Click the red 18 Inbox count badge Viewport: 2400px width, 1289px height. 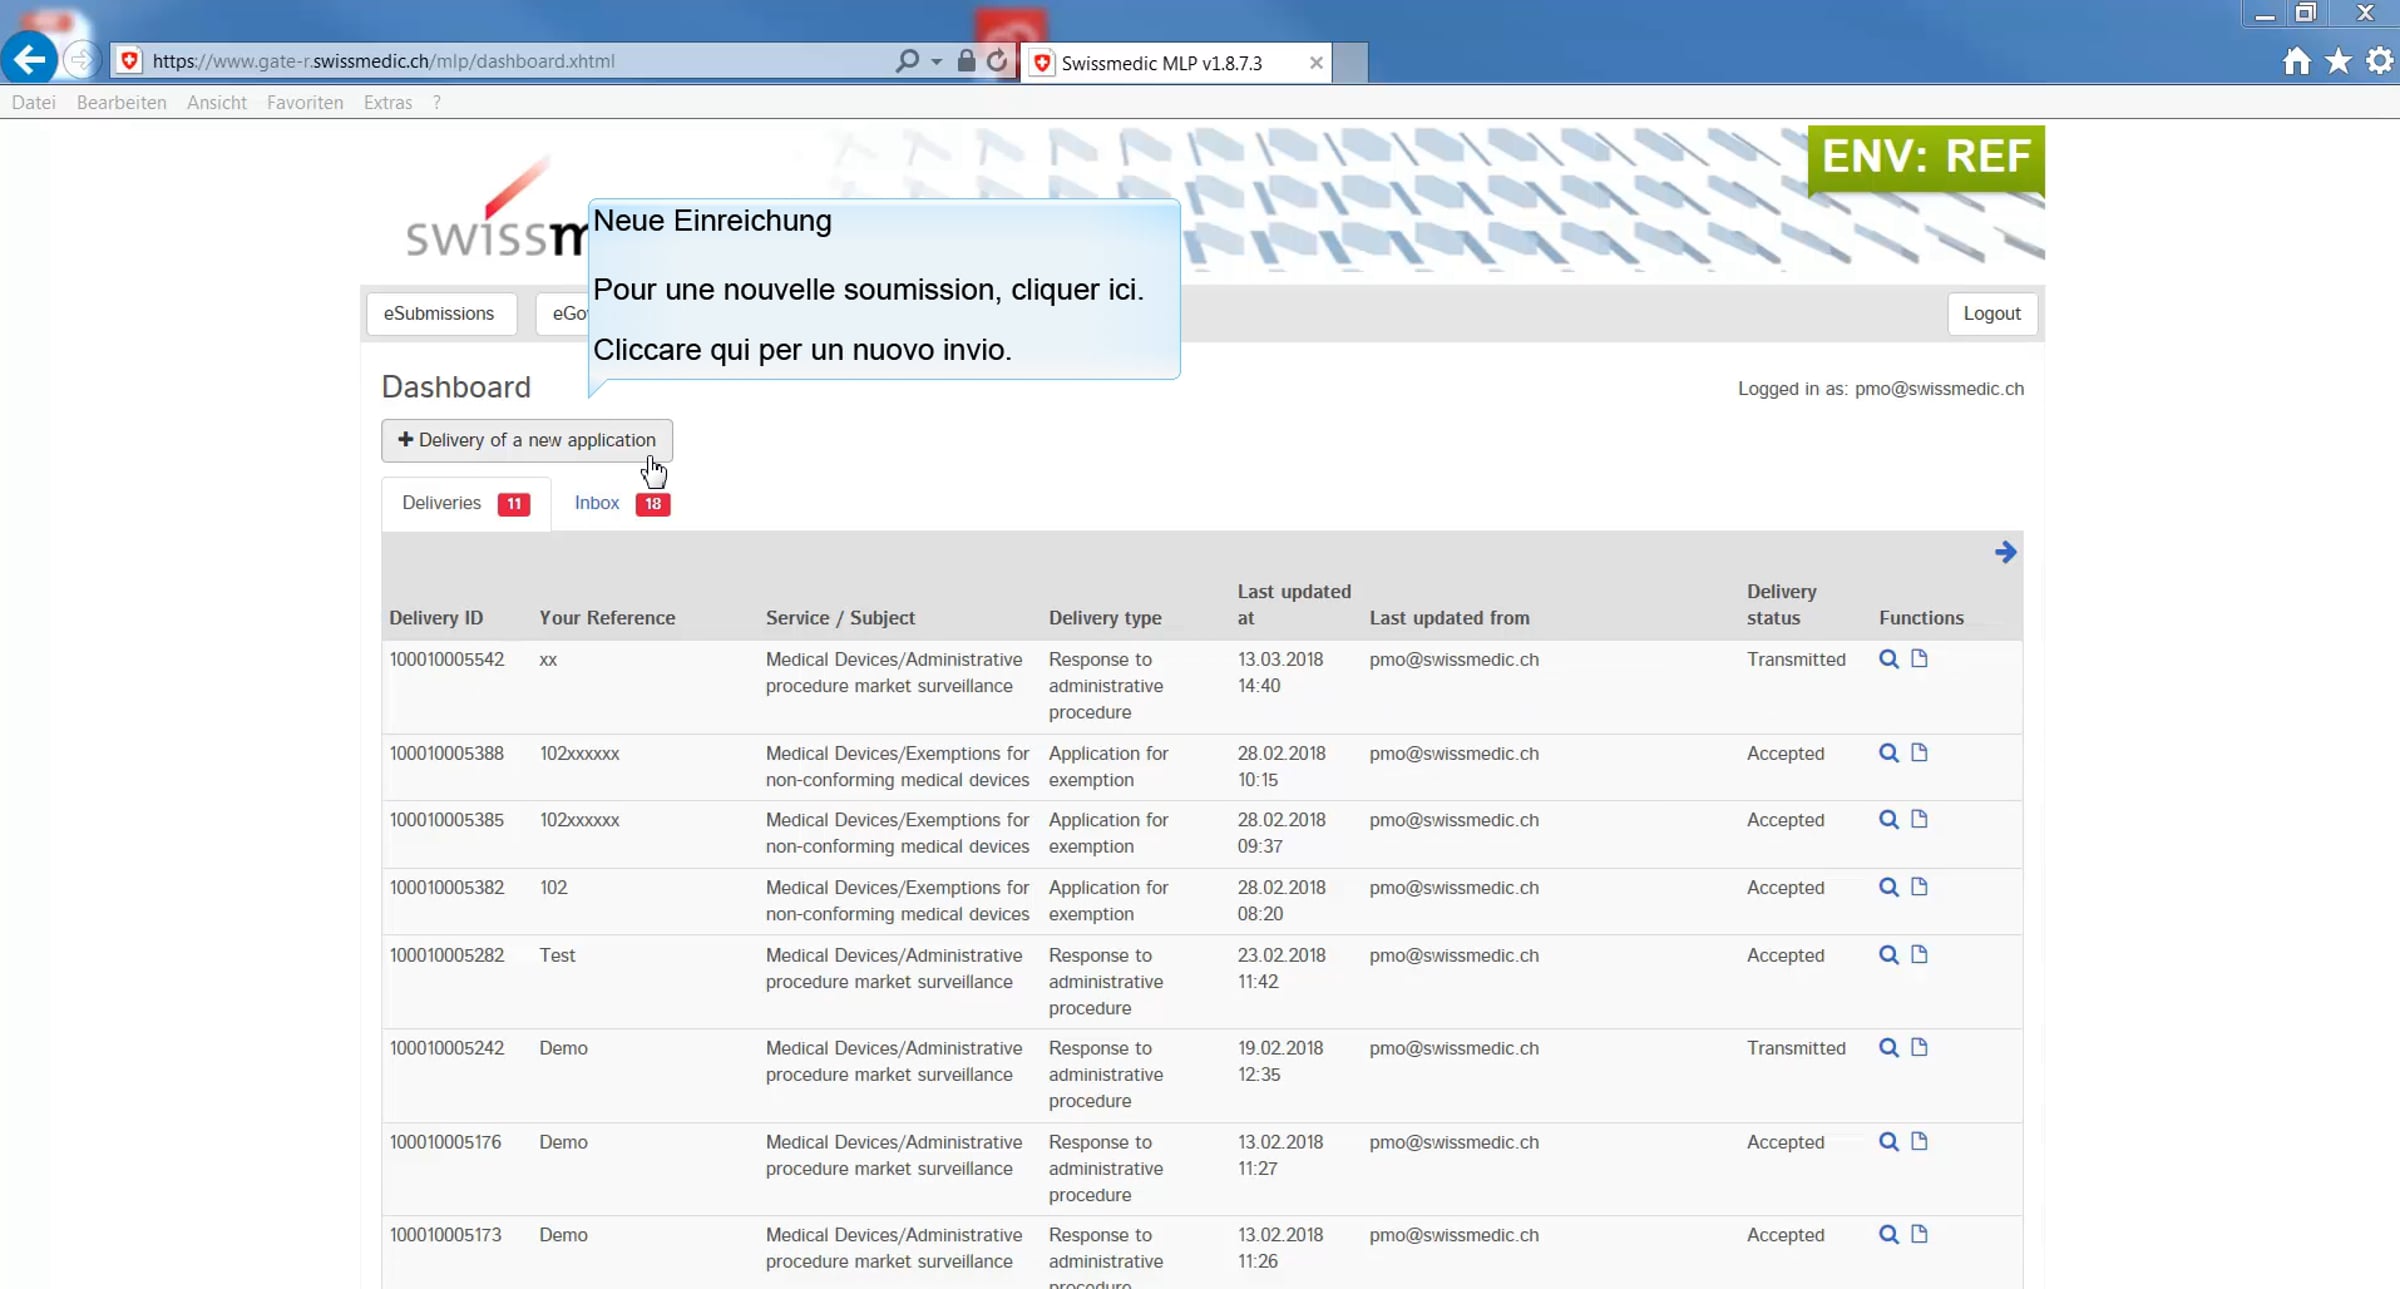click(x=652, y=504)
